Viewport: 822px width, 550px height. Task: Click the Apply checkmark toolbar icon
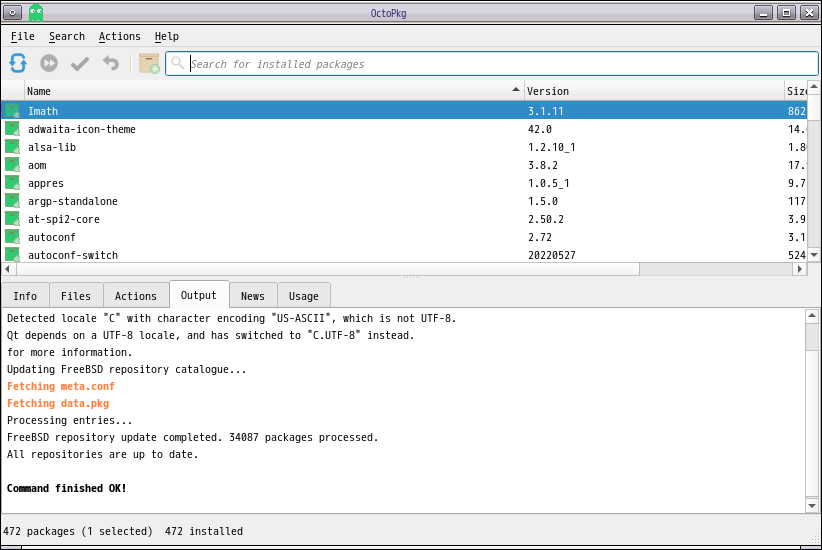point(80,63)
